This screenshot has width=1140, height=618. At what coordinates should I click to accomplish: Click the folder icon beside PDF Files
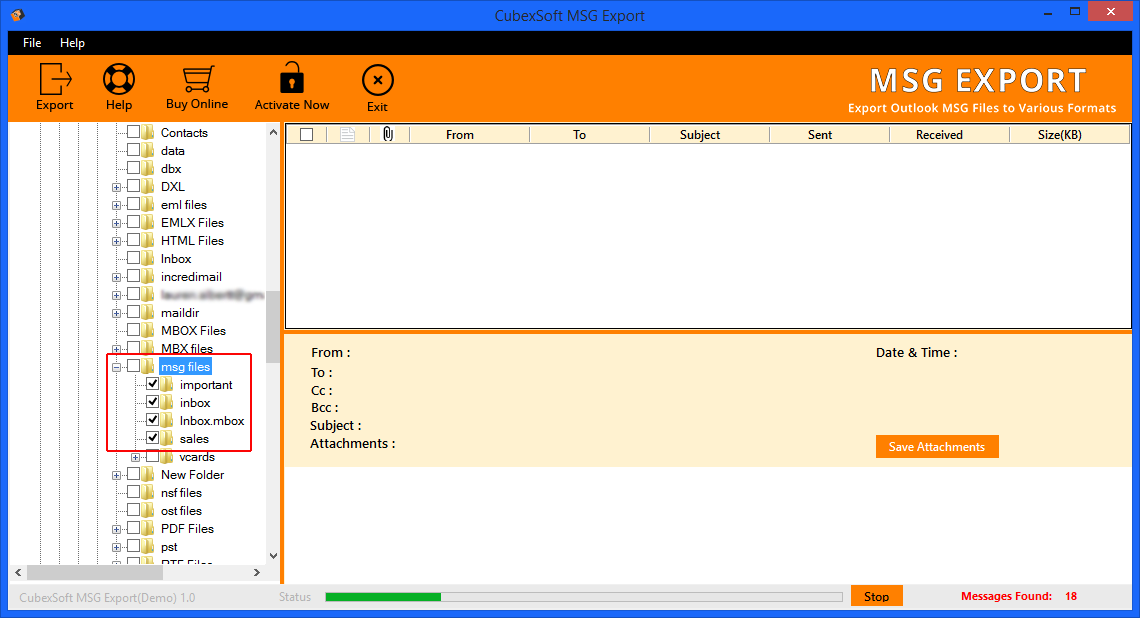(x=148, y=529)
